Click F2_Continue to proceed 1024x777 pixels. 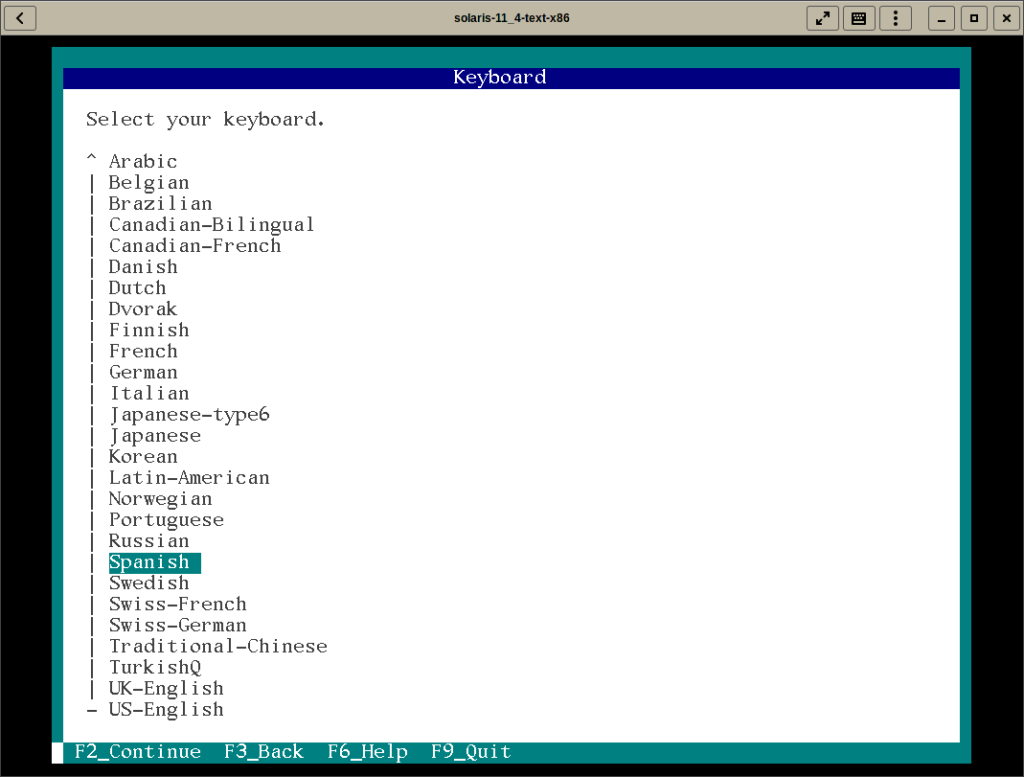[x=137, y=752]
